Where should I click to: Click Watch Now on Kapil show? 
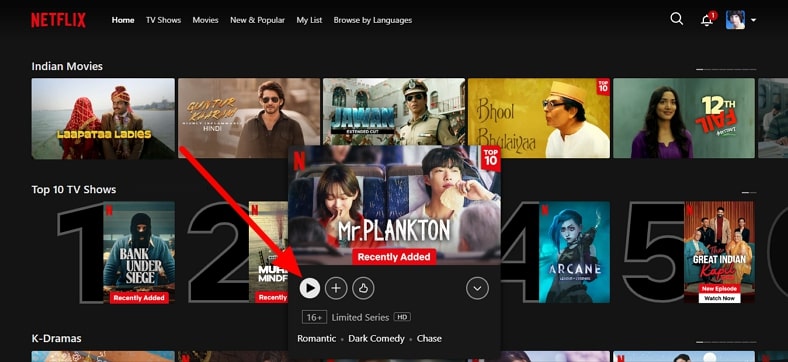[x=719, y=298]
